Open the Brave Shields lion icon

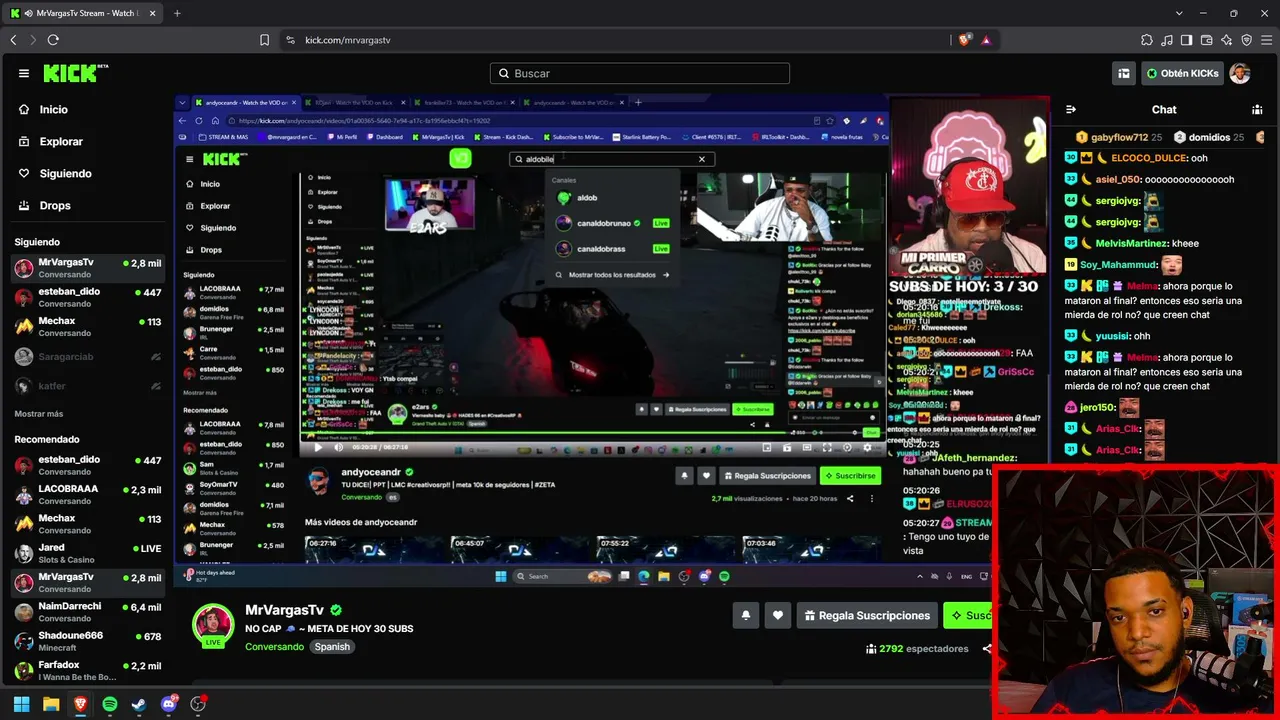964,40
